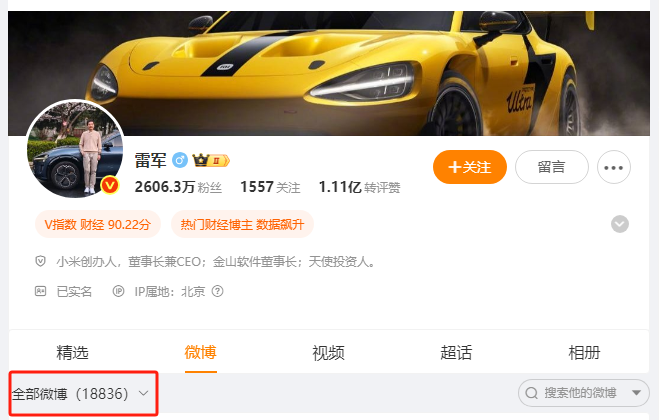Viewport: 659px width, 420px height.
Task: Click the magnifier icon in search box
Action: [x=531, y=393]
